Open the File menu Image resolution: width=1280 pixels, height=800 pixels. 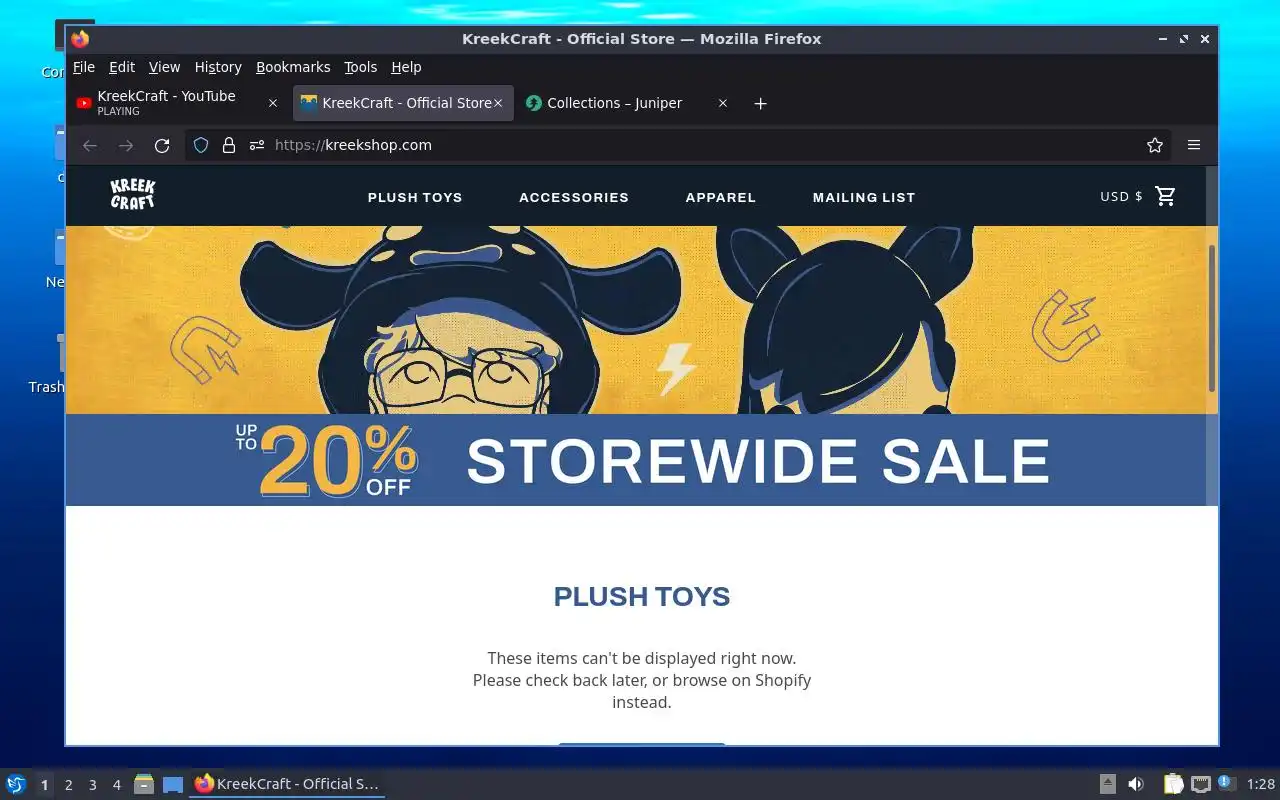pyautogui.click(x=84, y=67)
